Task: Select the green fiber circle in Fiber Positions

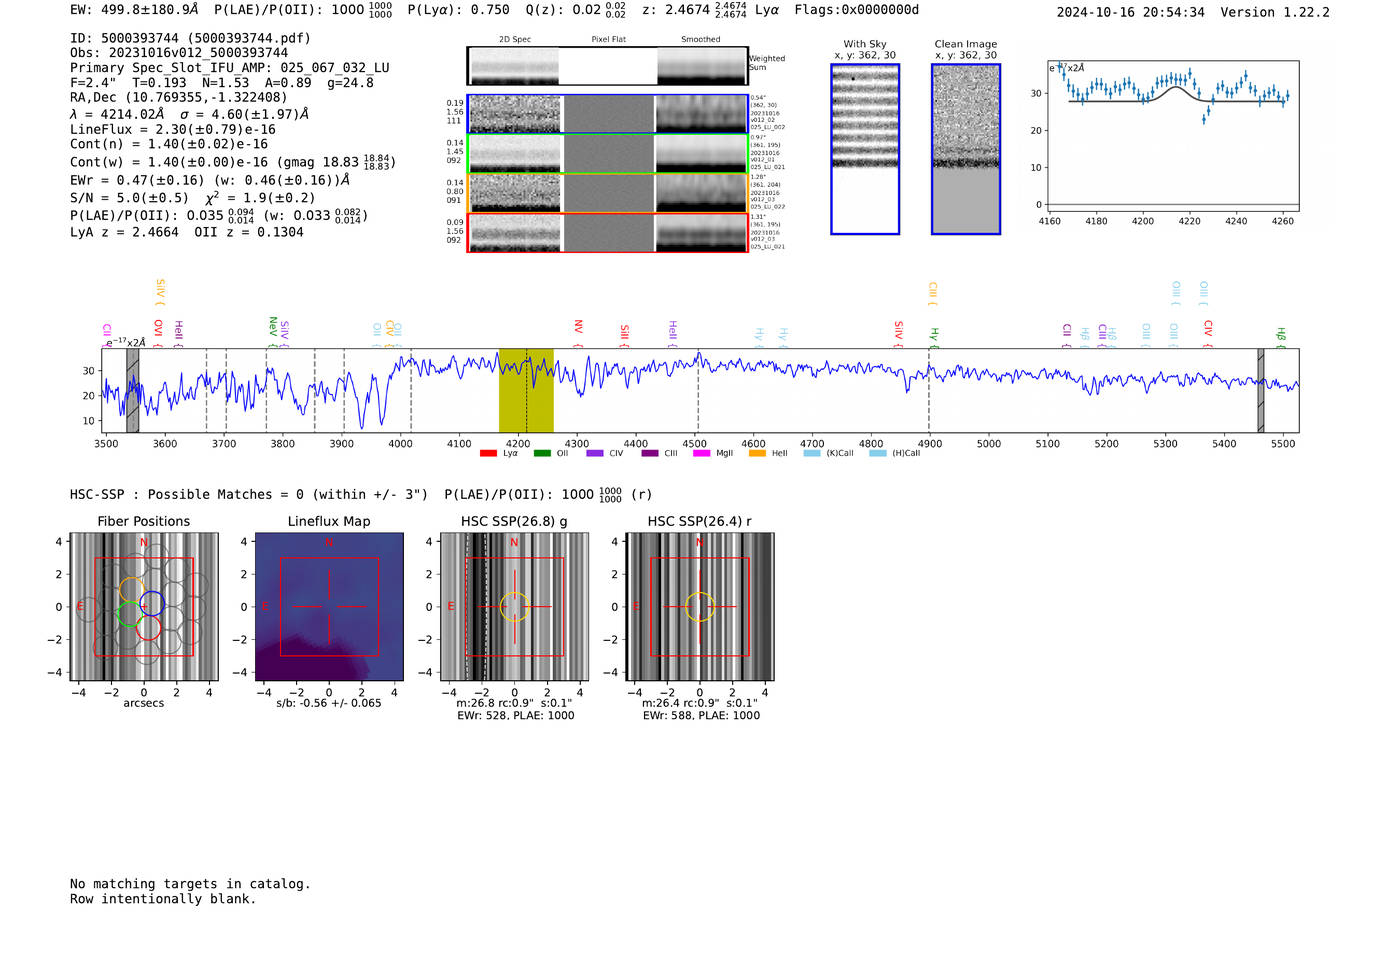Action: tap(130, 614)
